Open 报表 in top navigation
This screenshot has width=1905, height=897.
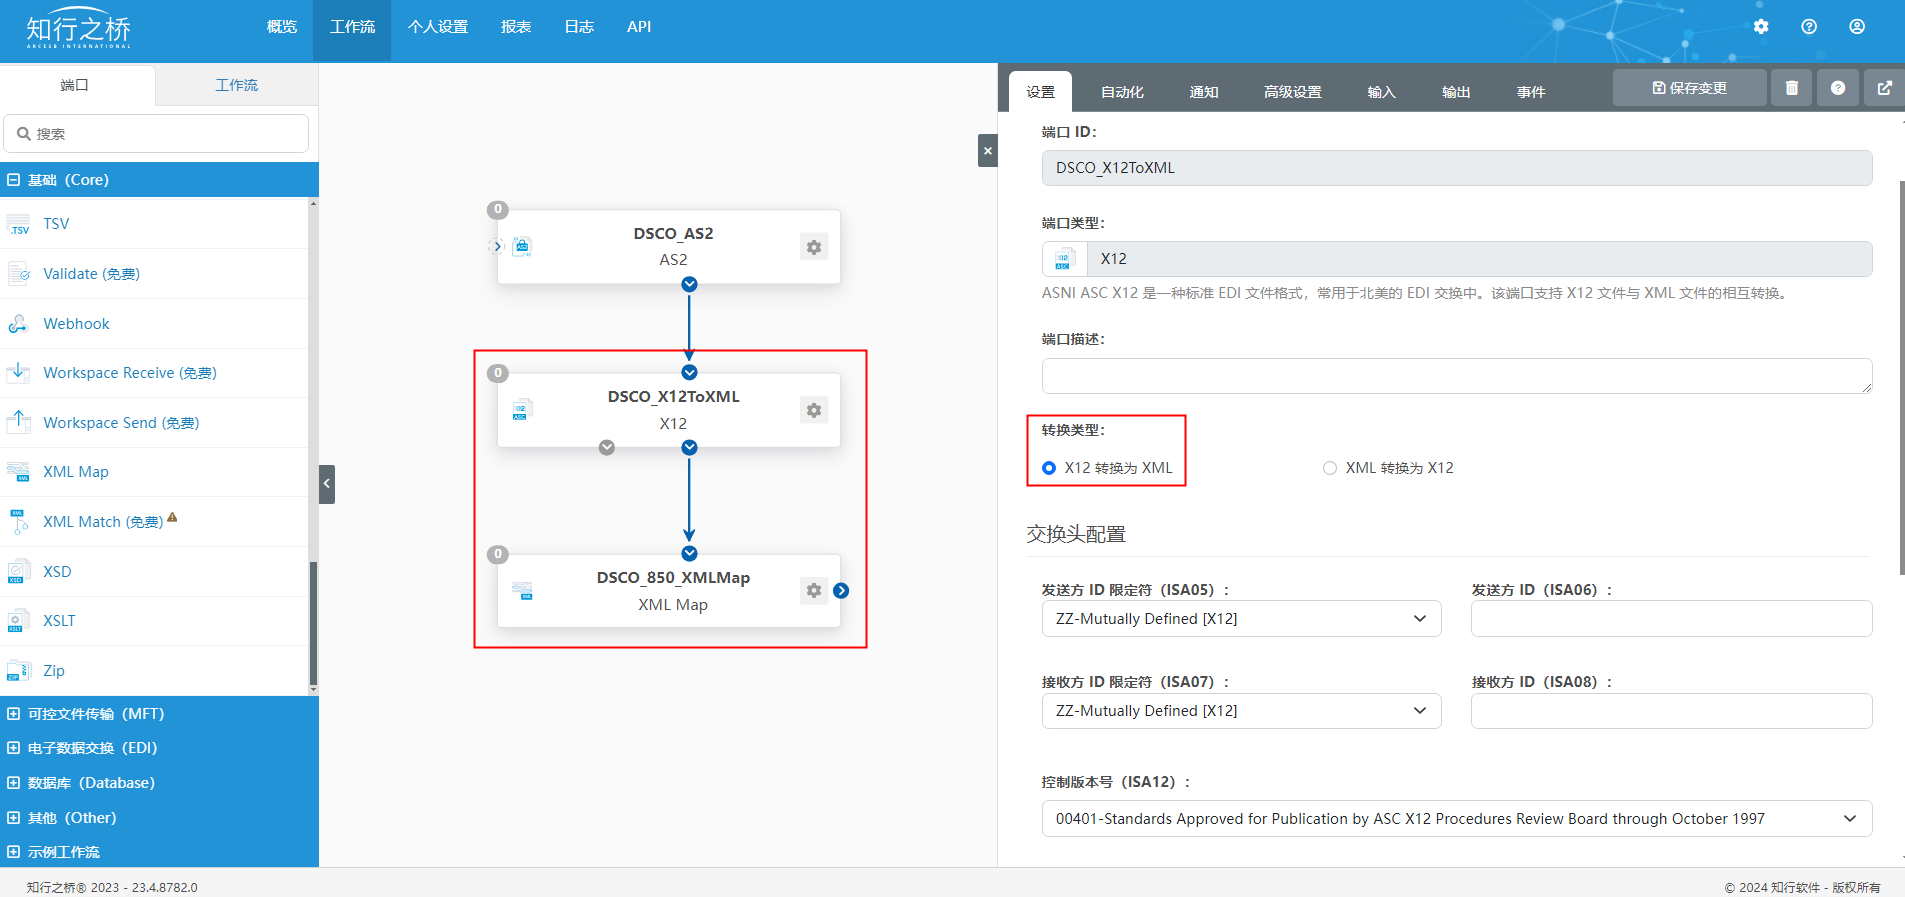tap(516, 27)
